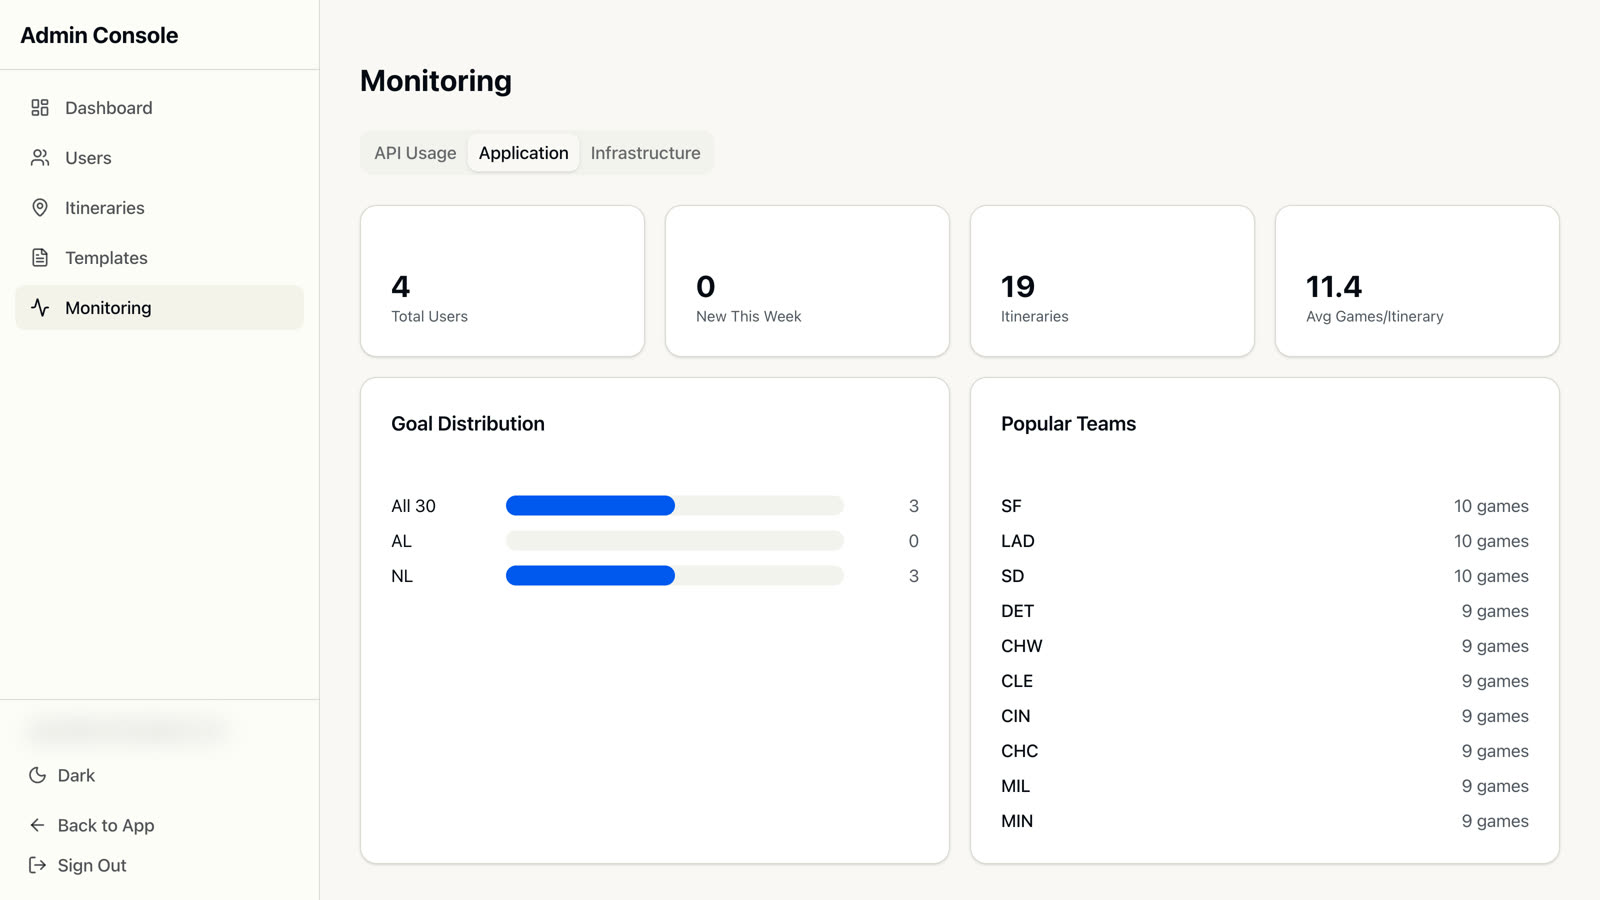Click the CHW team name
This screenshot has width=1600, height=900.
[1021, 646]
